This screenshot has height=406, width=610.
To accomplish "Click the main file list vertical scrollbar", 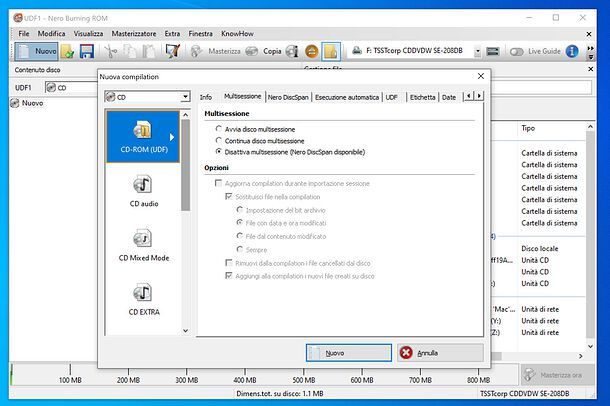I will click(x=590, y=236).
